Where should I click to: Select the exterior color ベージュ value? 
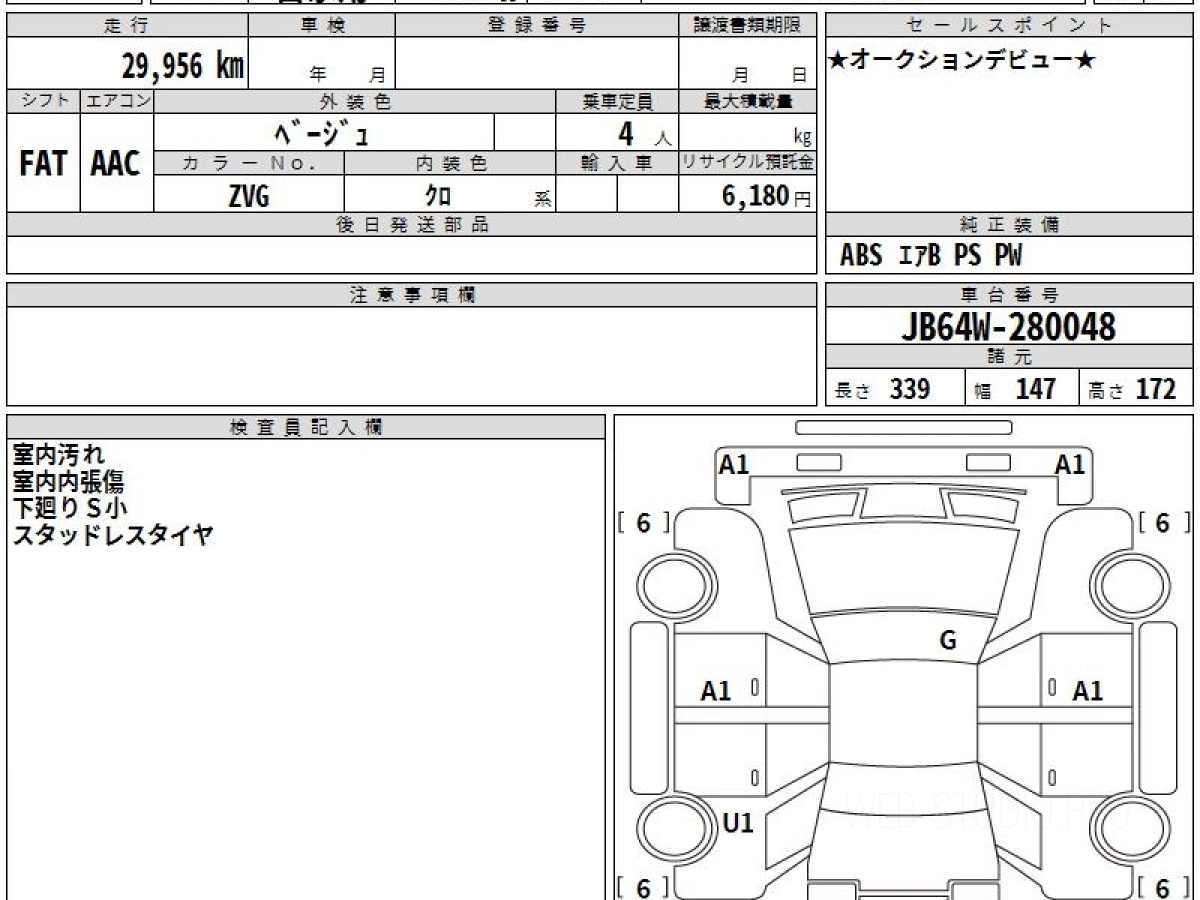click(x=323, y=132)
